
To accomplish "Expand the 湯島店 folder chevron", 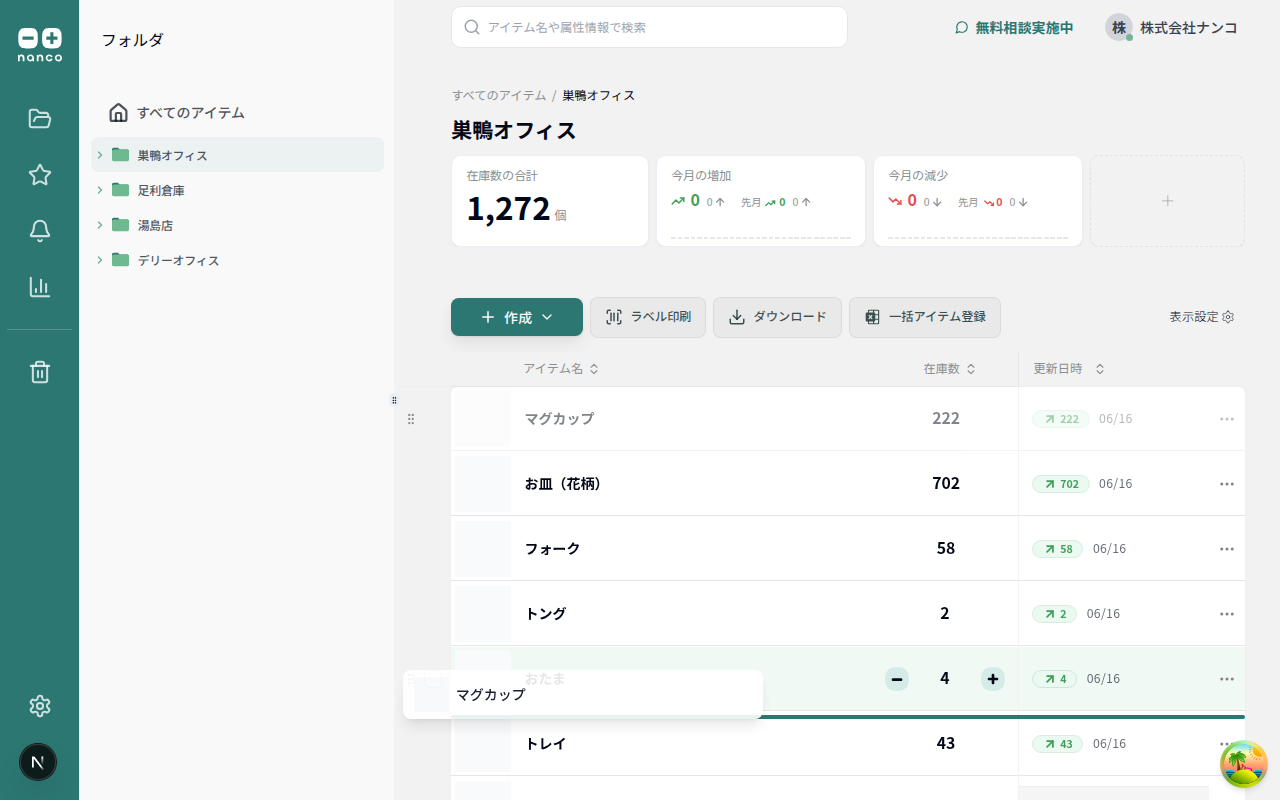I will pos(100,225).
